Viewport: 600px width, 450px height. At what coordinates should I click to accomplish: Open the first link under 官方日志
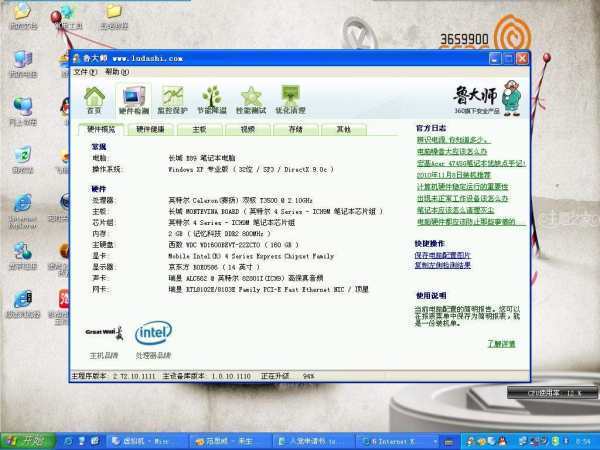[453, 140]
